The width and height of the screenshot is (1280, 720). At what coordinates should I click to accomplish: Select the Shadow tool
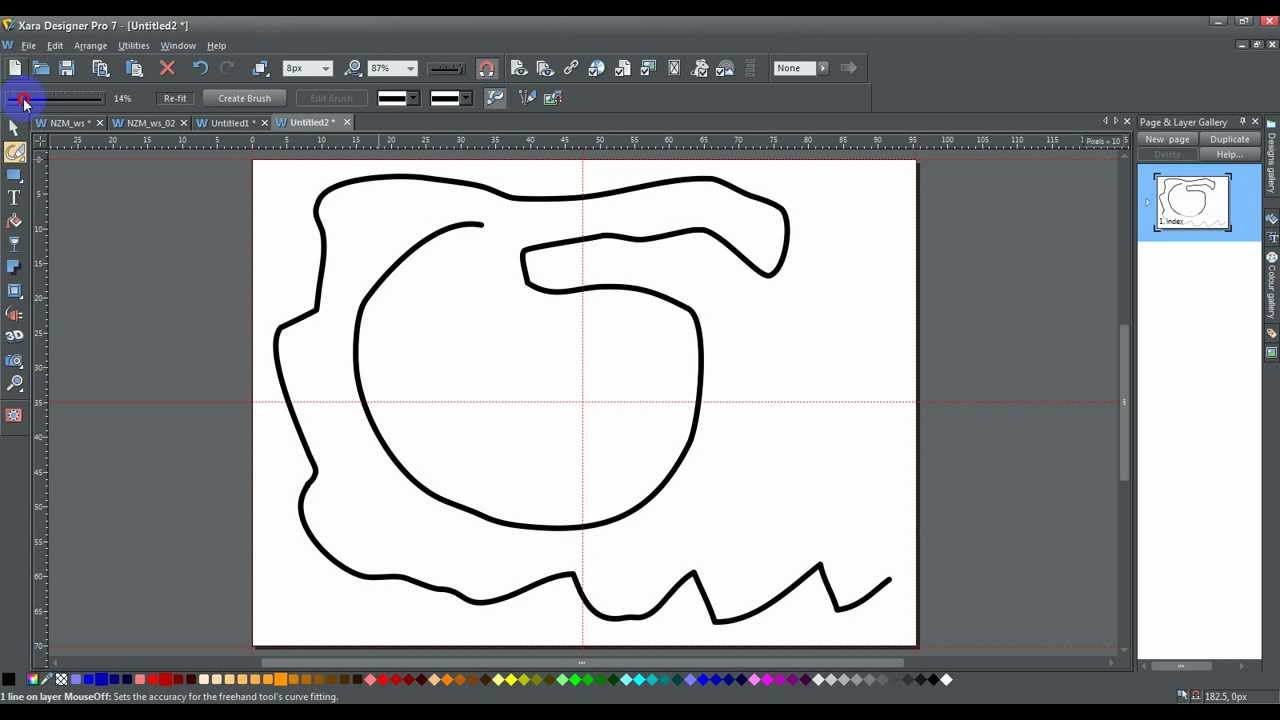14,267
